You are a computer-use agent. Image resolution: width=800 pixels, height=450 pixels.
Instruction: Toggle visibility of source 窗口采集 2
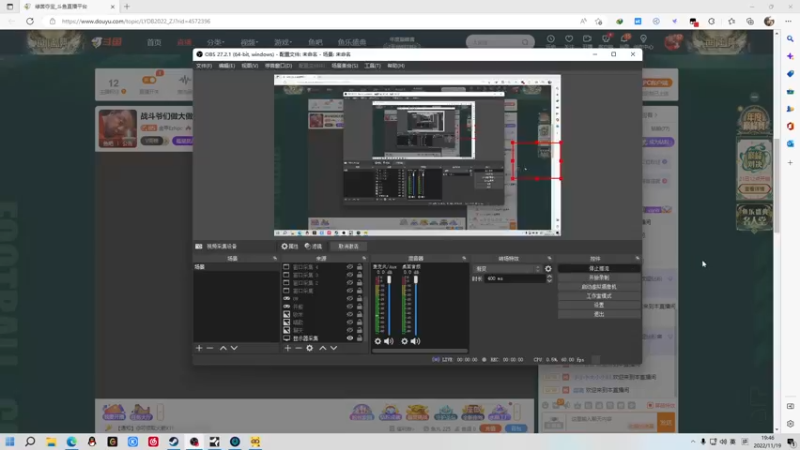click(349, 283)
